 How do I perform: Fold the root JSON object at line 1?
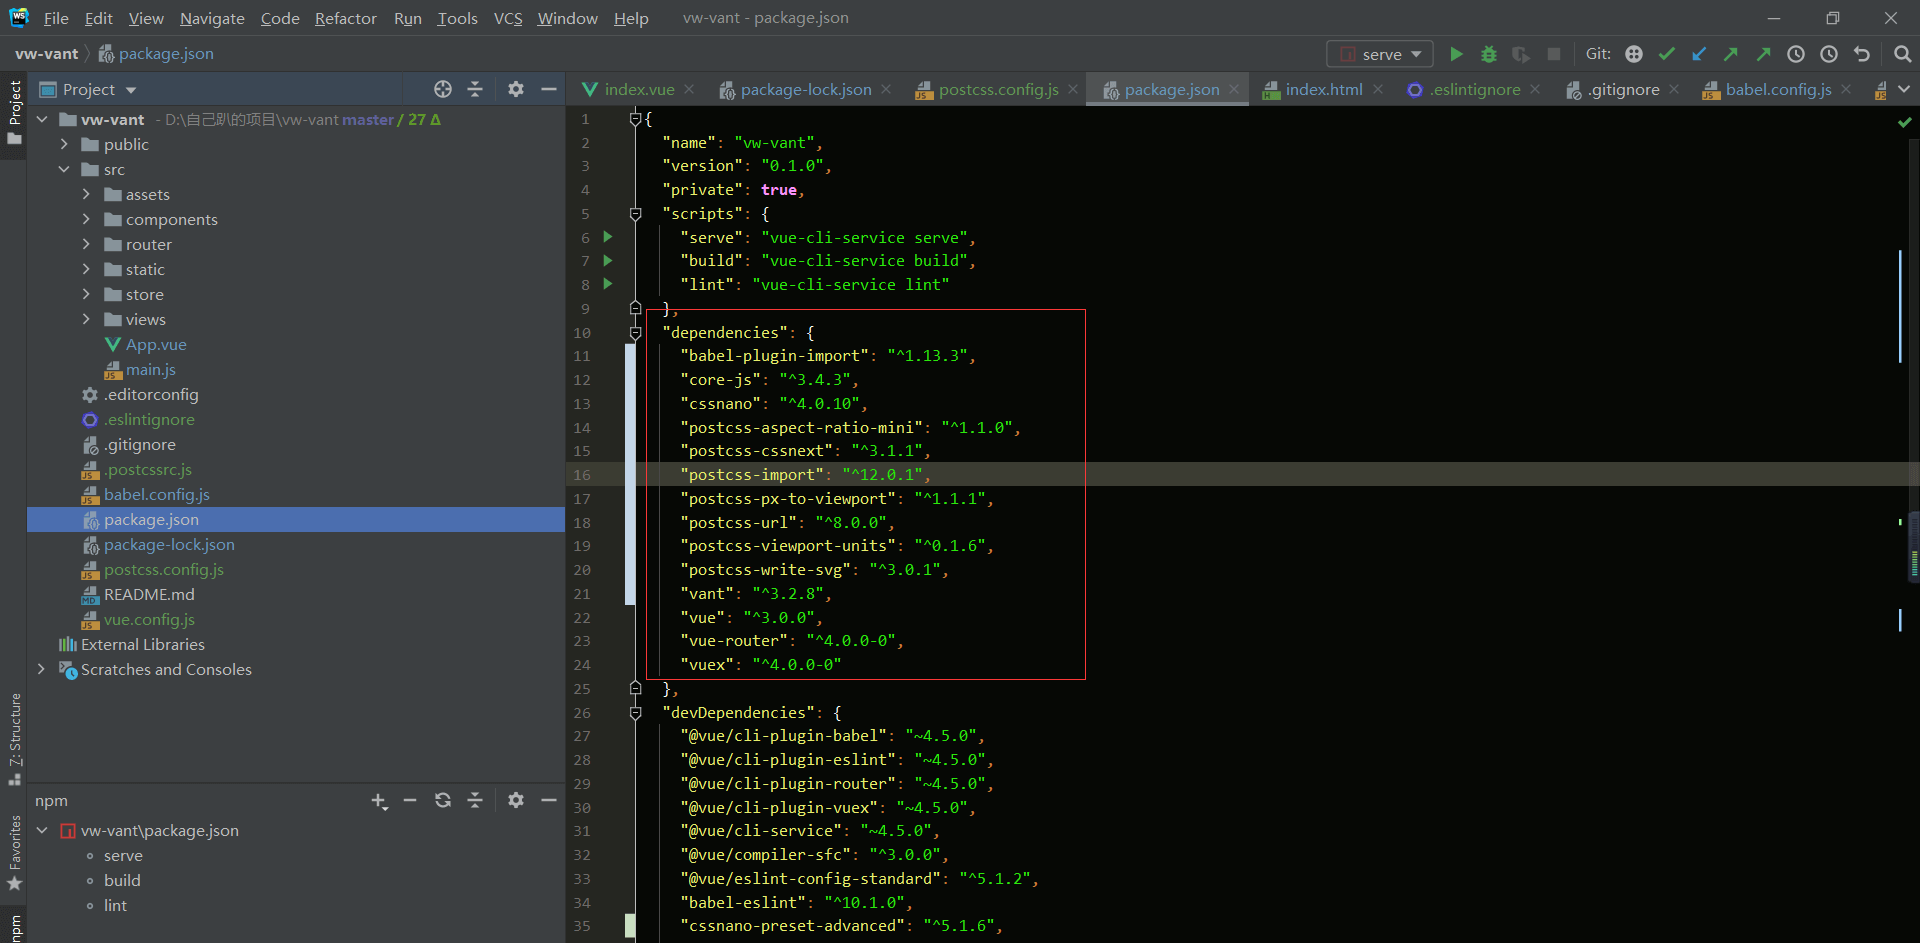pyautogui.click(x=635, y=119)
